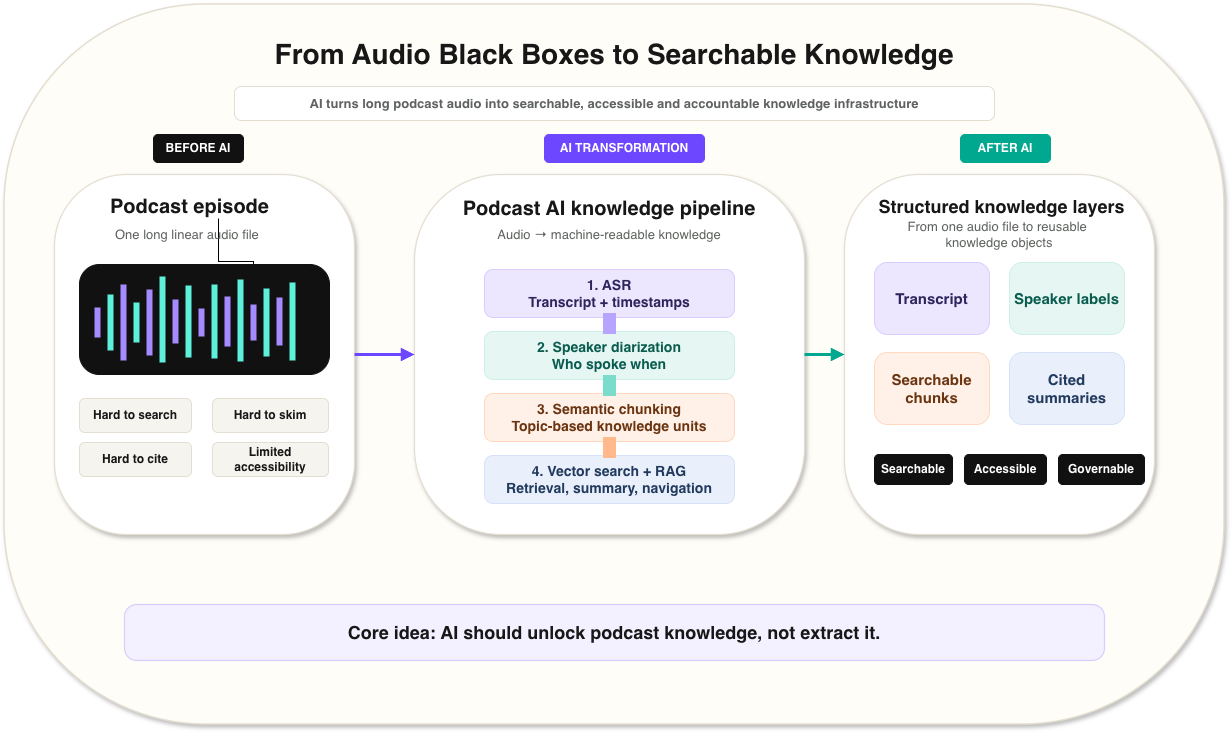Select the Core idea statement box
The height and width of the screenshot is (733, 1232).
click(x=614, y=632)
